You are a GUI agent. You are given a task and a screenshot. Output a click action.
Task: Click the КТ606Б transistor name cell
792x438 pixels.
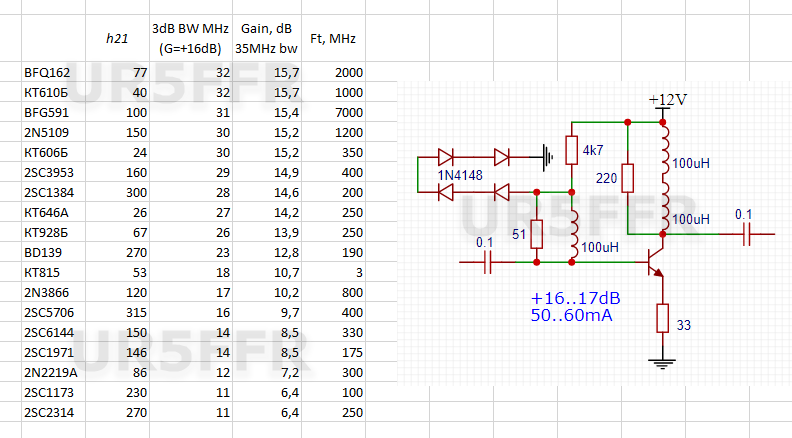click(x=54, y=153)
